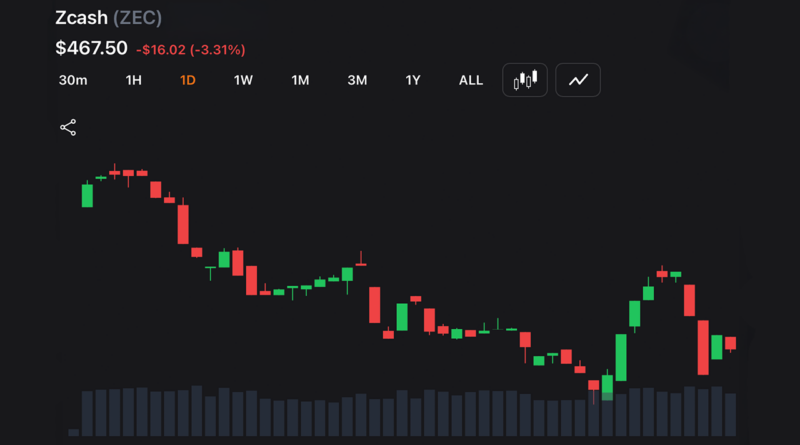Select the 1H timeframe
Viewport: 800px width, 445px height.
tap(134, 81)
